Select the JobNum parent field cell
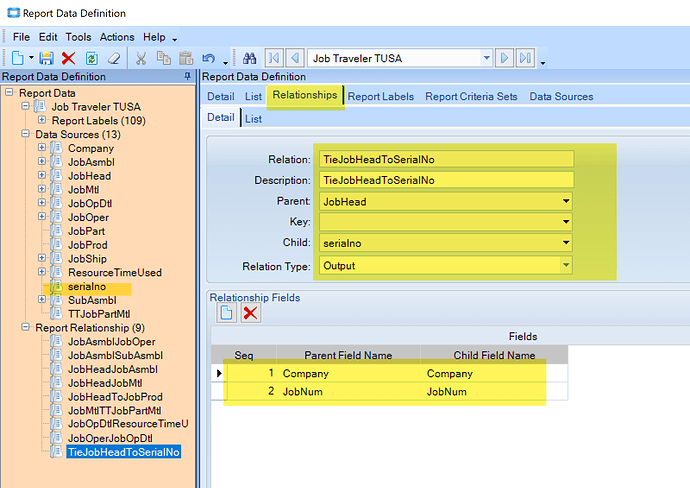 coord(350,392)
